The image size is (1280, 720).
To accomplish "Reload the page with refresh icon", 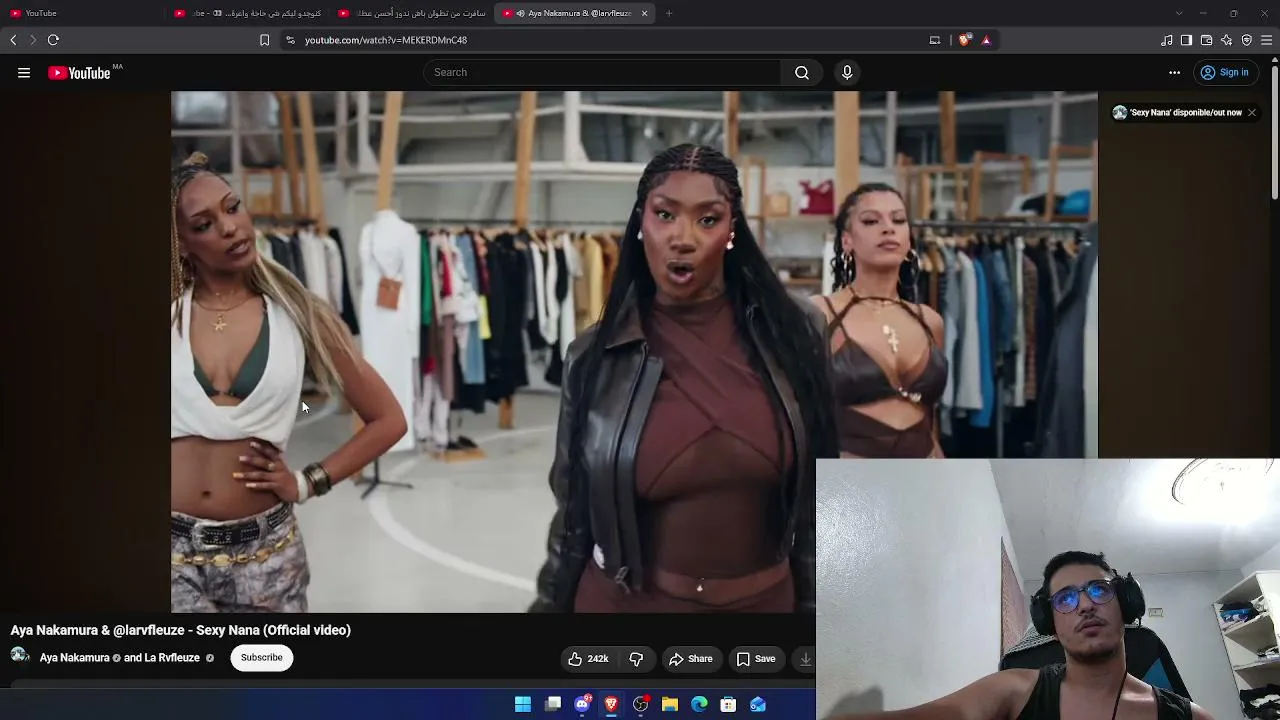I will pyautogui.click(x=53, y=40).
